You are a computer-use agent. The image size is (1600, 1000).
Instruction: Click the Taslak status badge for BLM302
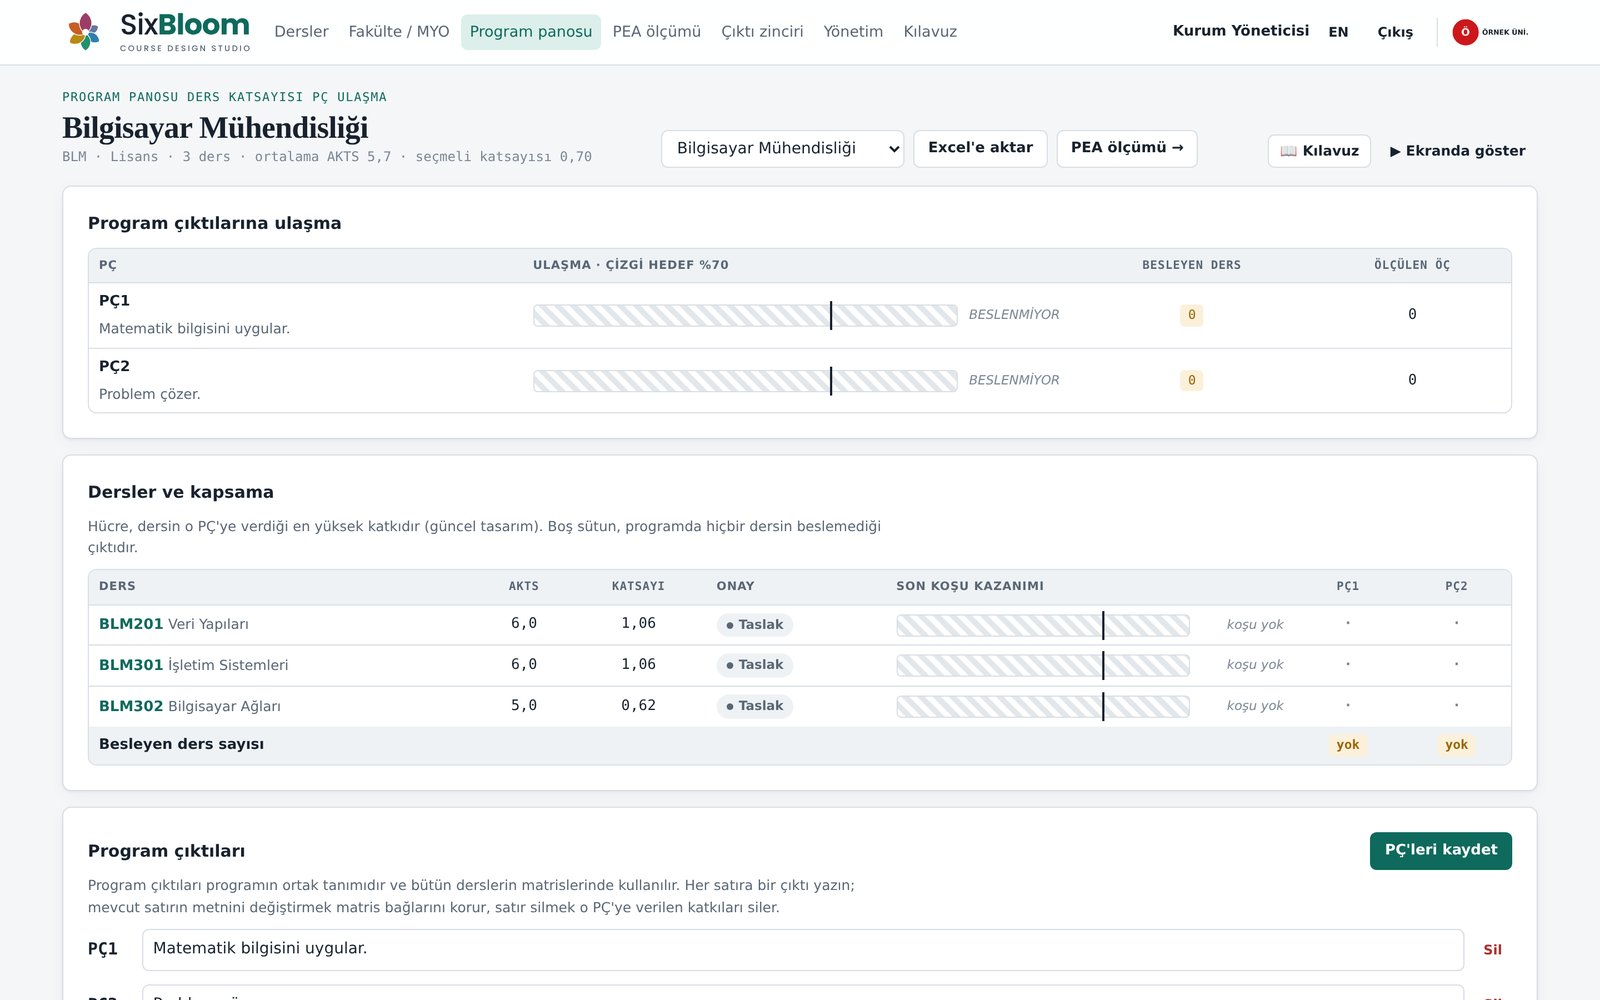pos(755,706)
